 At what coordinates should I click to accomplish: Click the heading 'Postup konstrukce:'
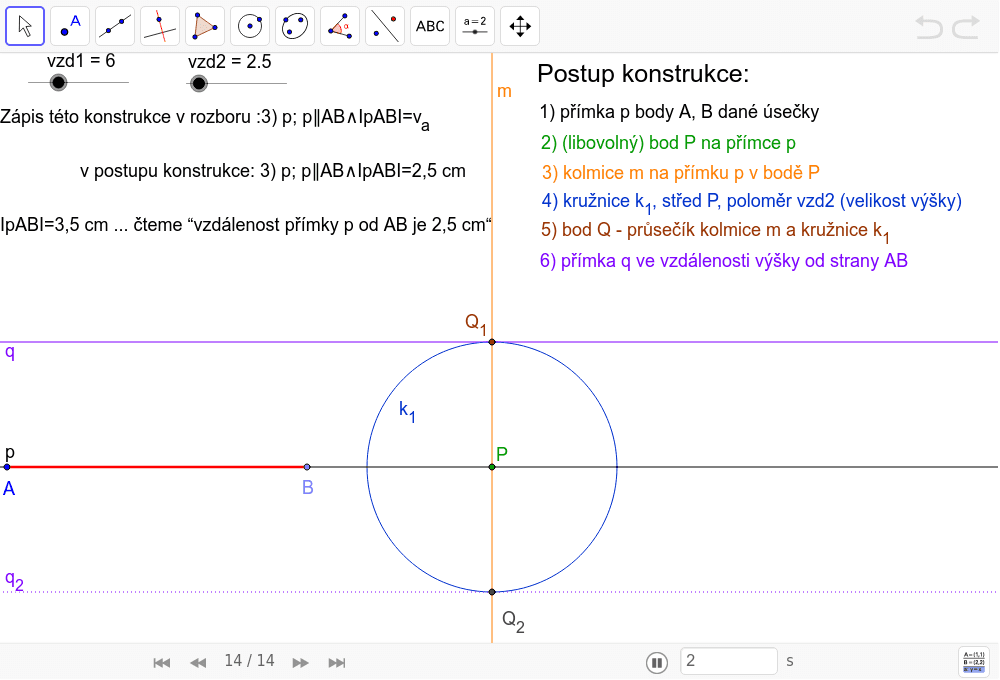pyautogui.click(x=643, y=74)
